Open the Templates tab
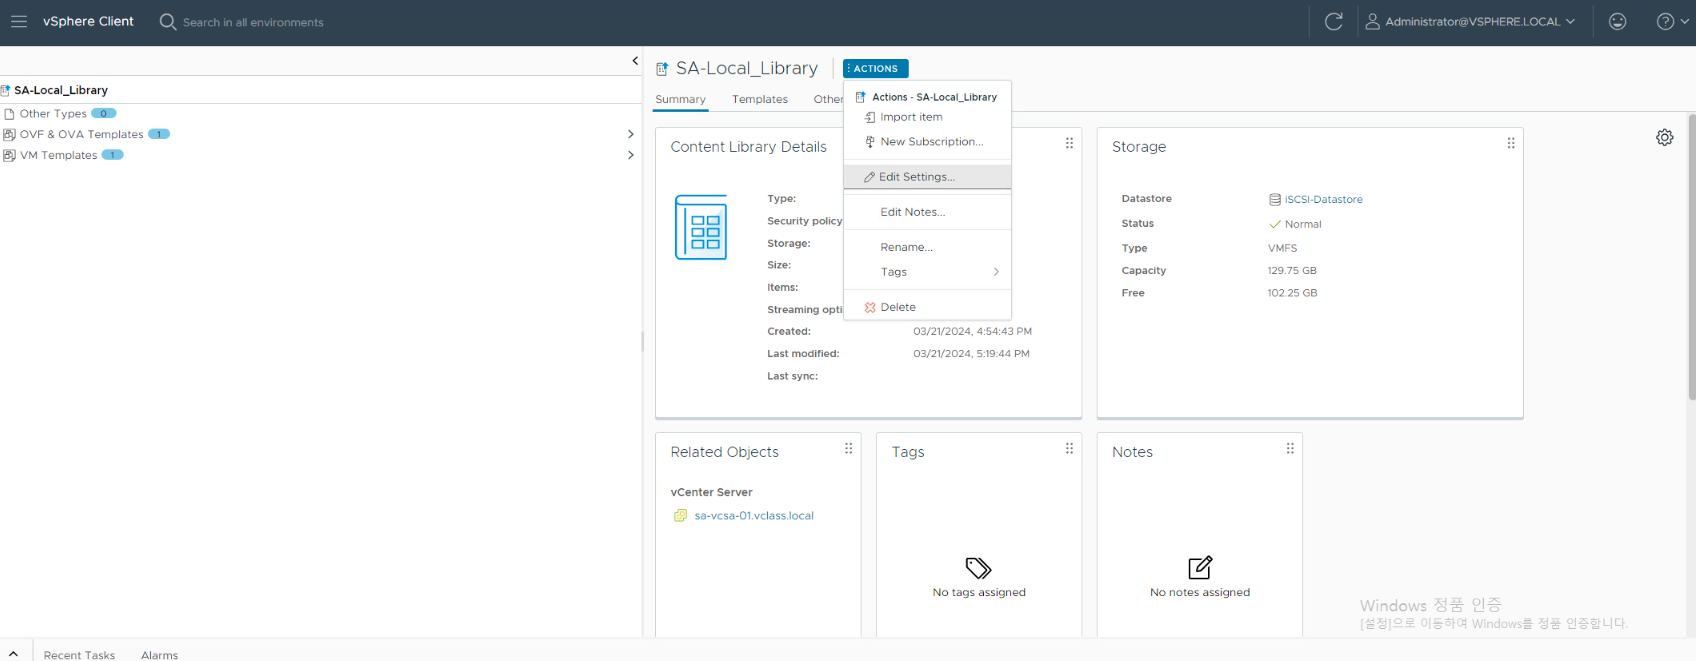The height and width of the screenshot is (661, 1696). tap(760, 99)
